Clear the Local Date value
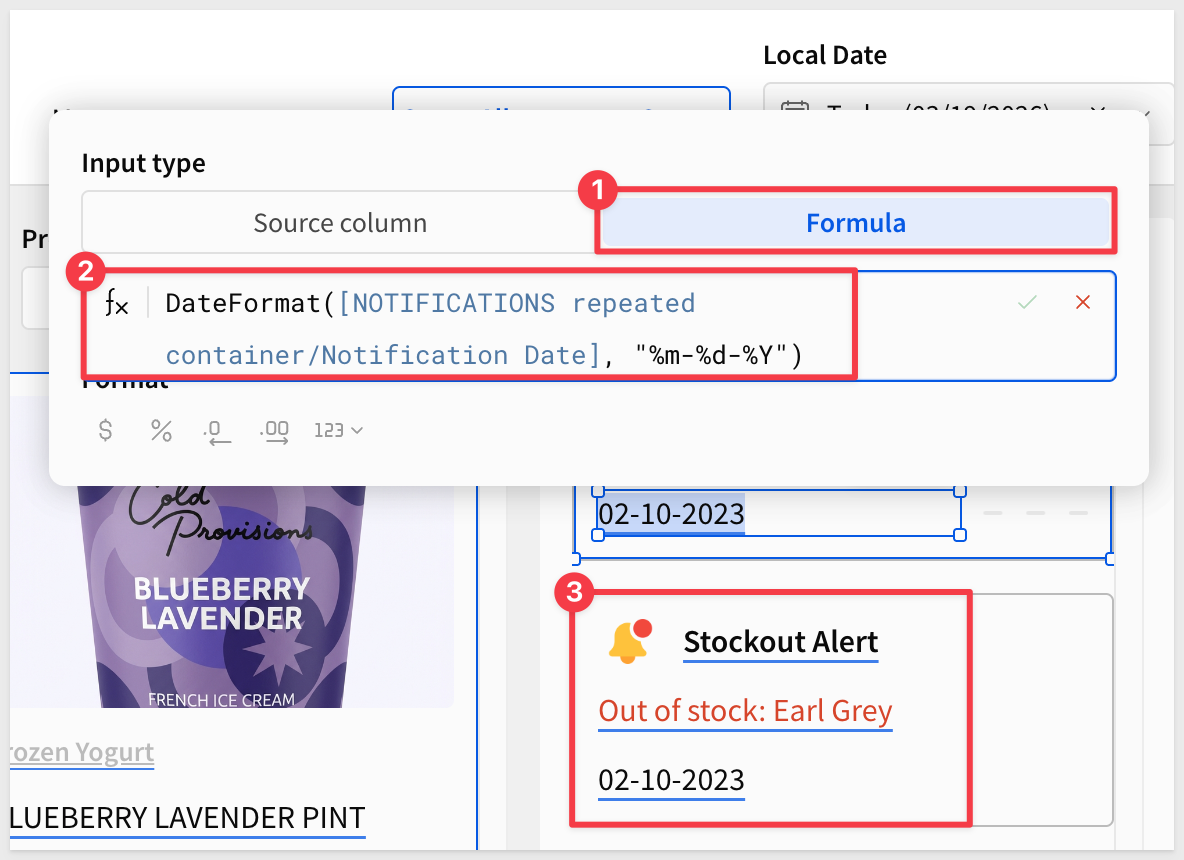 1097,109
